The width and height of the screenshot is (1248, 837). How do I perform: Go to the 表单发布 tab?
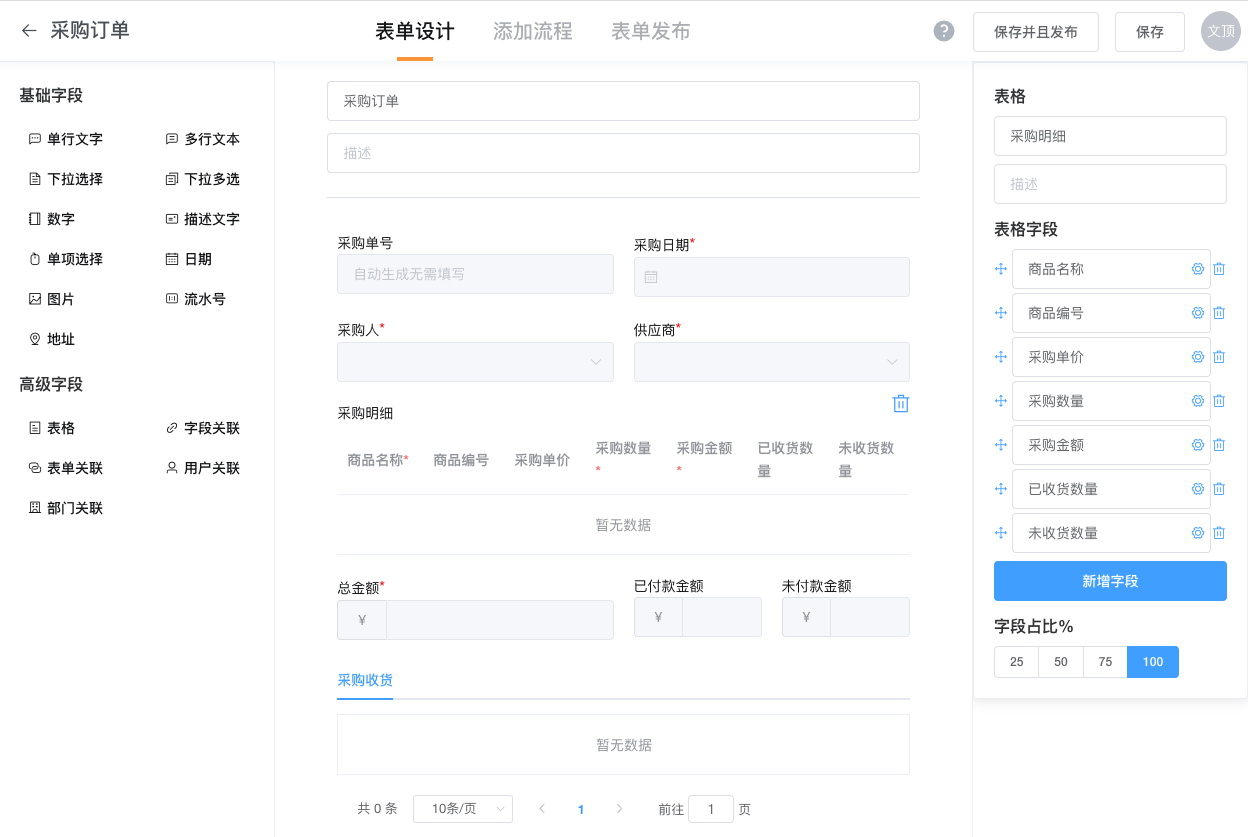[650, 31]
